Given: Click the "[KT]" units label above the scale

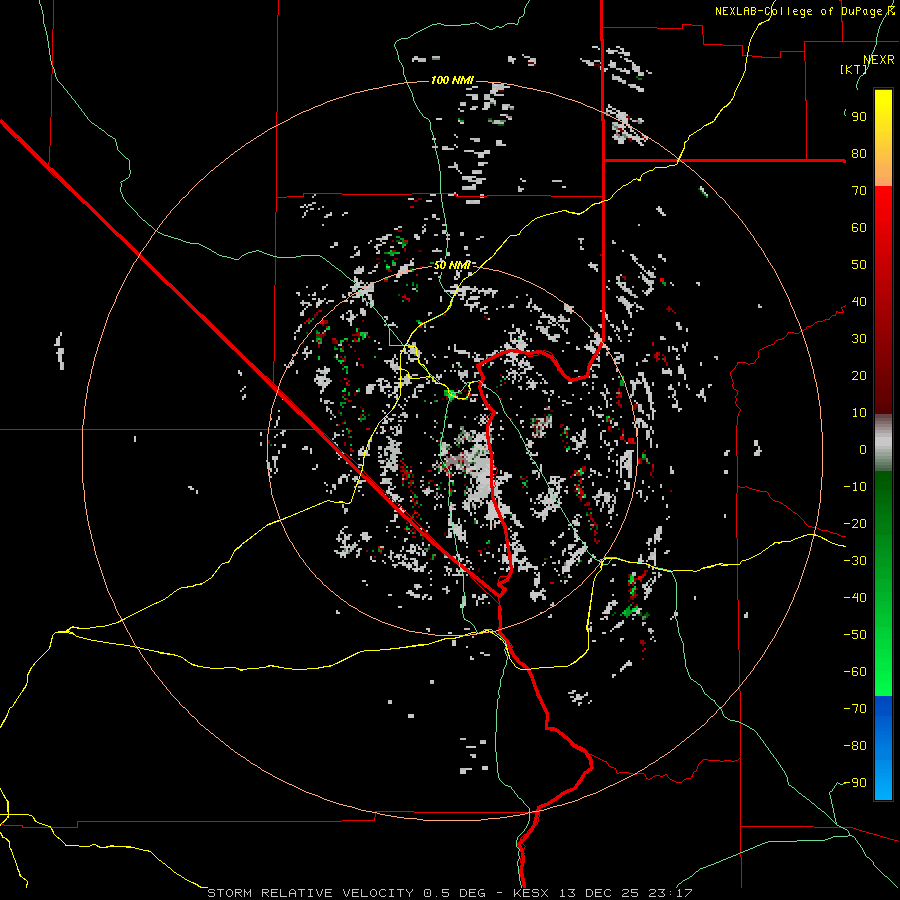Looking at the screenshot, I should 853,69.
